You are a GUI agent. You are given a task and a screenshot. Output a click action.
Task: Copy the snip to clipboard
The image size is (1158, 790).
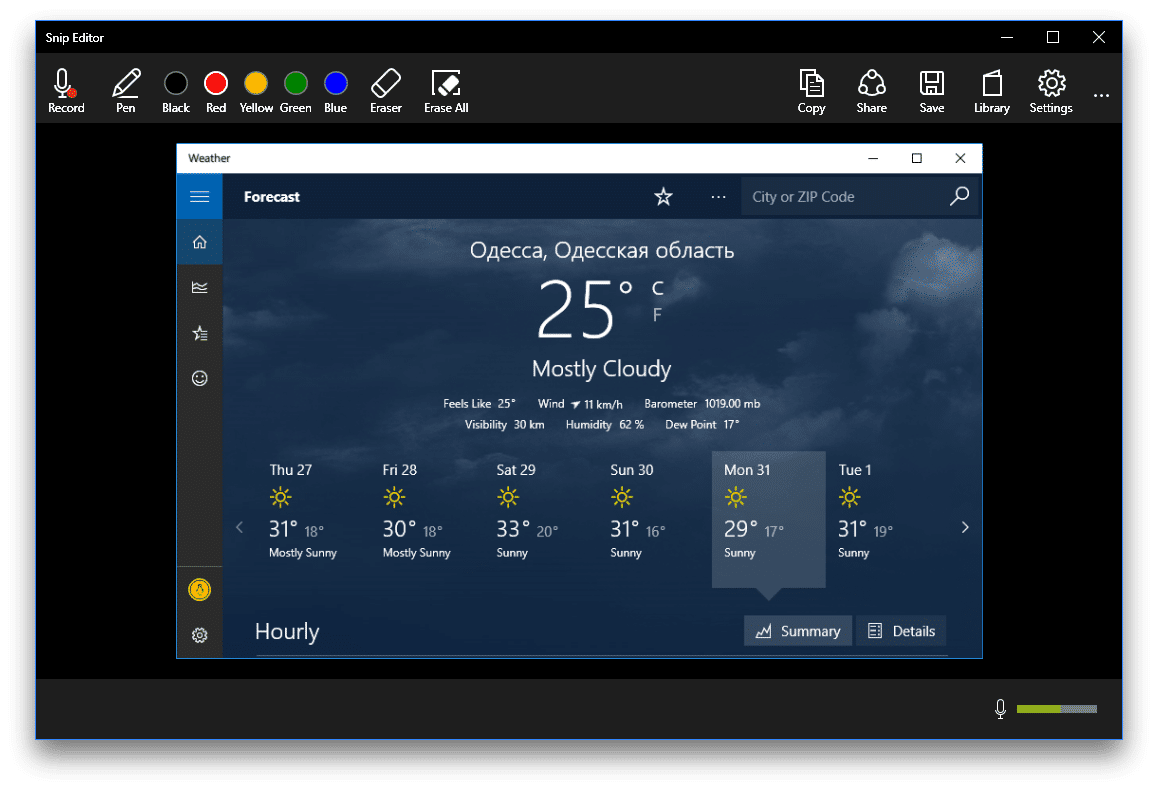811,91
